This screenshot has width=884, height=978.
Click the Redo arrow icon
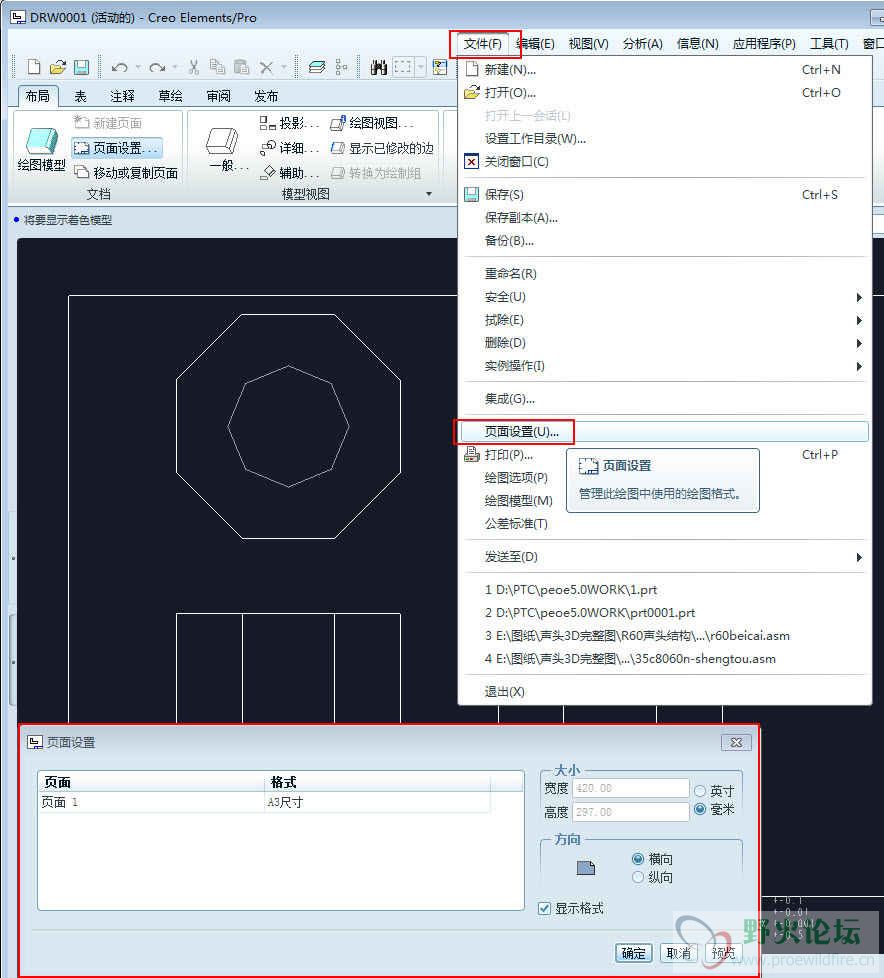tap(157, 67)
